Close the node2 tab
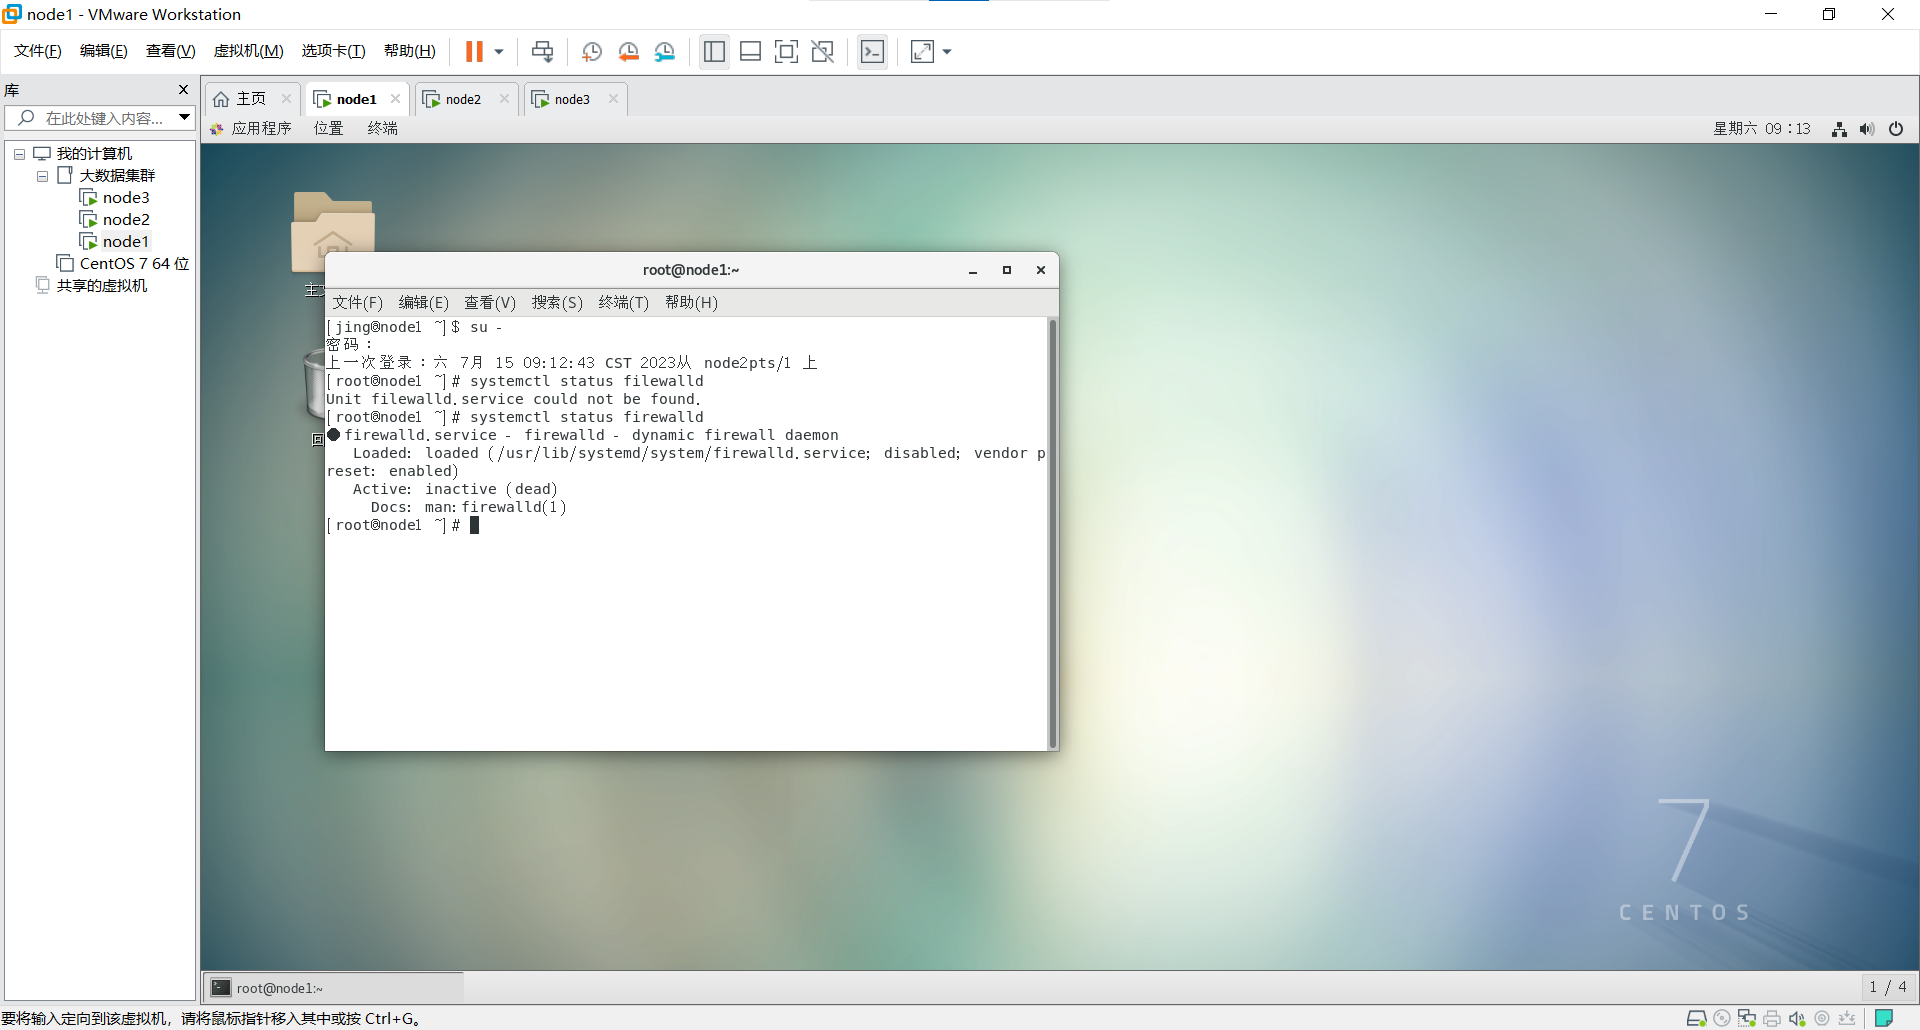Viewport: 1920px width, 1030px height. [504, 98]
